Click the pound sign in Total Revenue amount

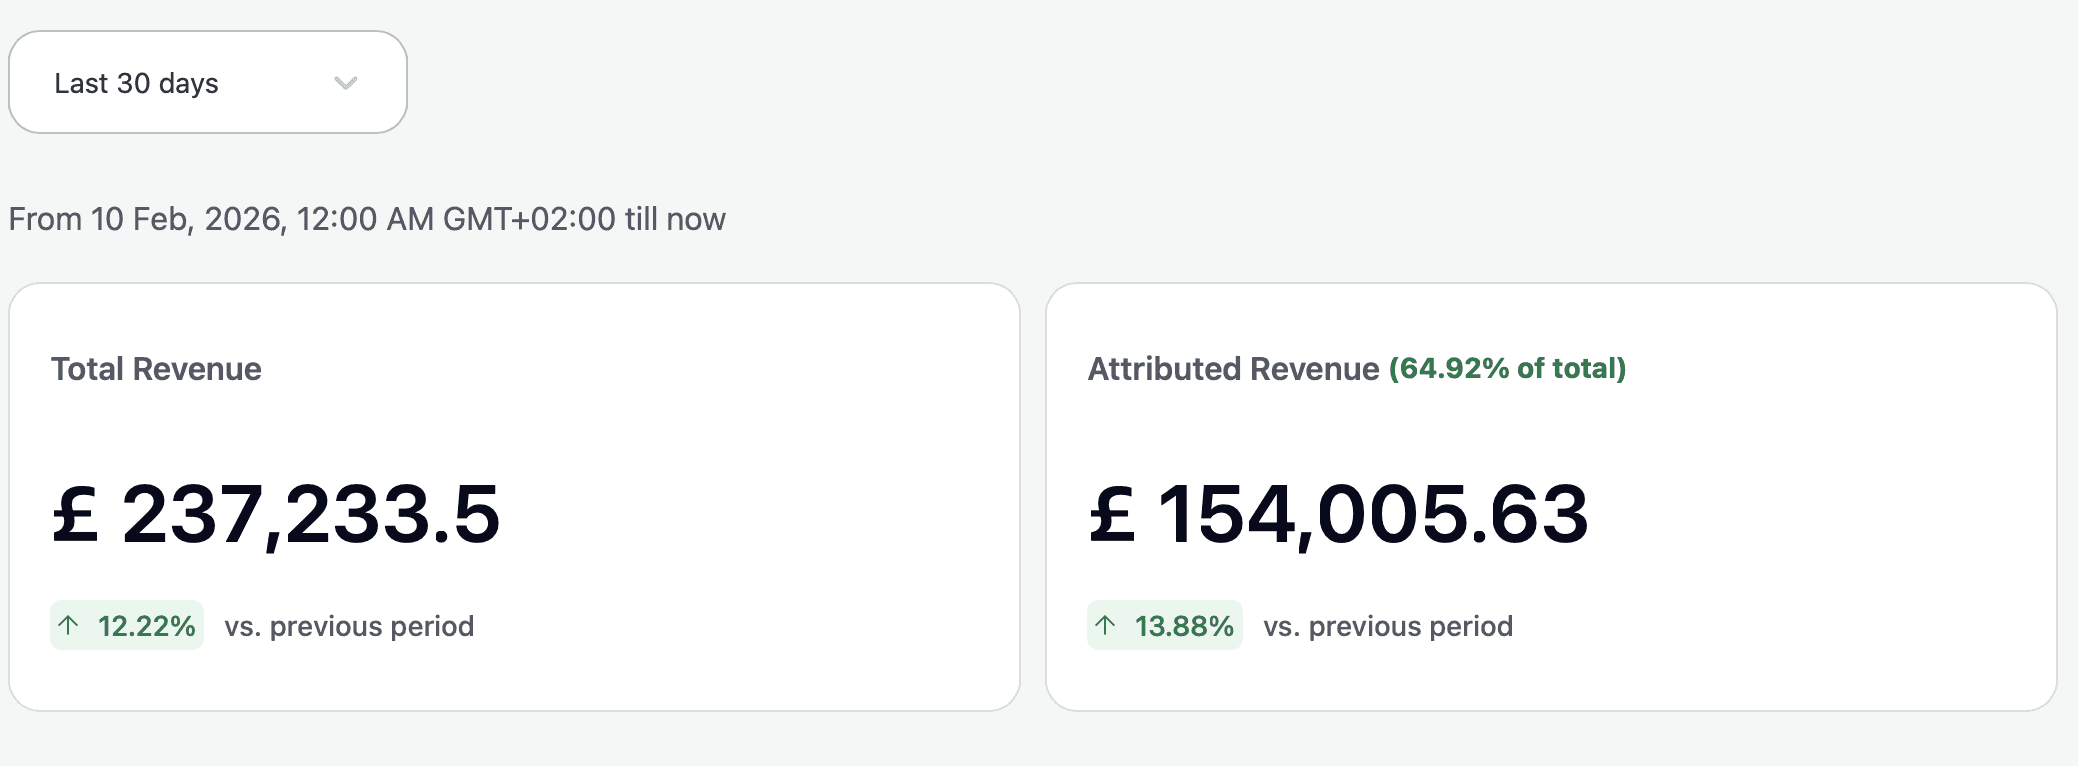76,515
